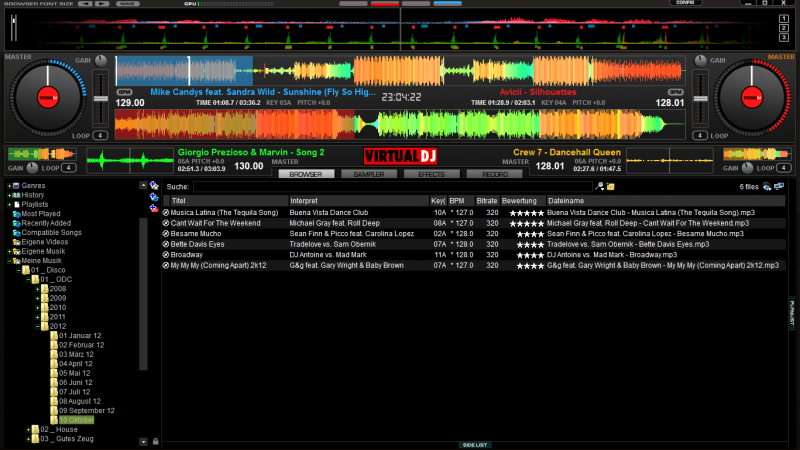This screenshot has height=450, width=800.
Task: Open the CONFIG settings
Action: [x=685, y=3]
